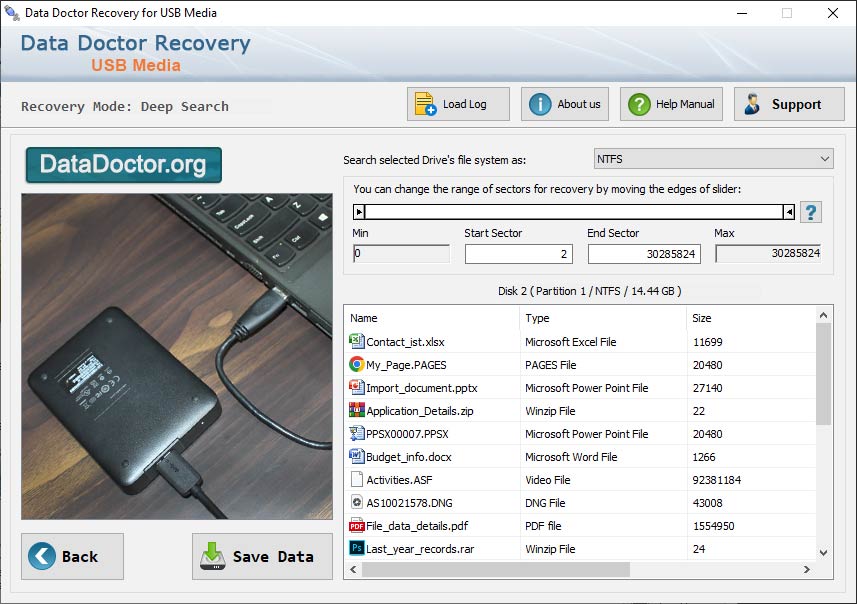The image size is (857, 604).
Task: Click the About us info icon
Action: tap(540, 104)
